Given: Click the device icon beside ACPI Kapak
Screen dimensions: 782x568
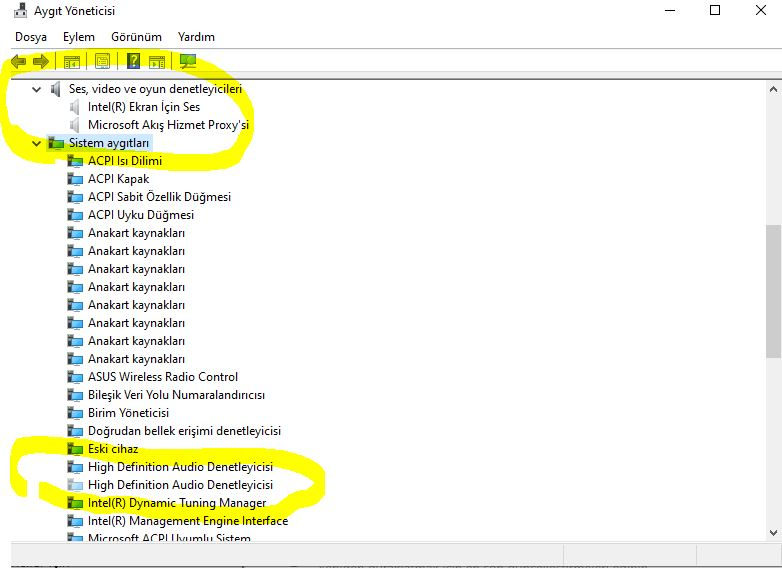Looking at the screenshot, I should [x=75, y=179].
